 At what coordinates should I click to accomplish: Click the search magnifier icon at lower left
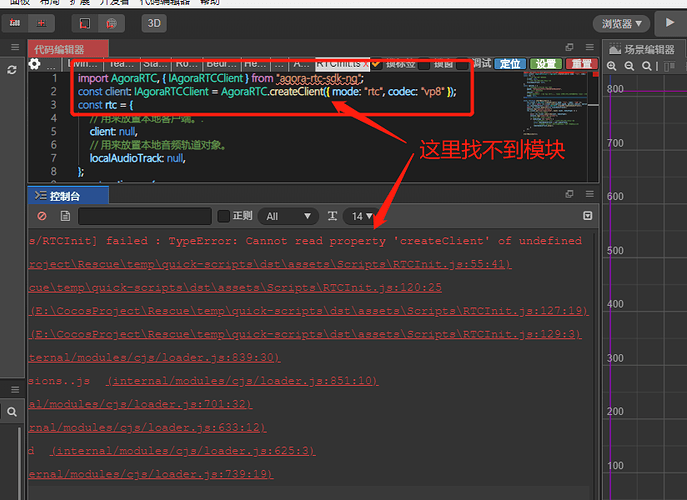click(12, 412)
